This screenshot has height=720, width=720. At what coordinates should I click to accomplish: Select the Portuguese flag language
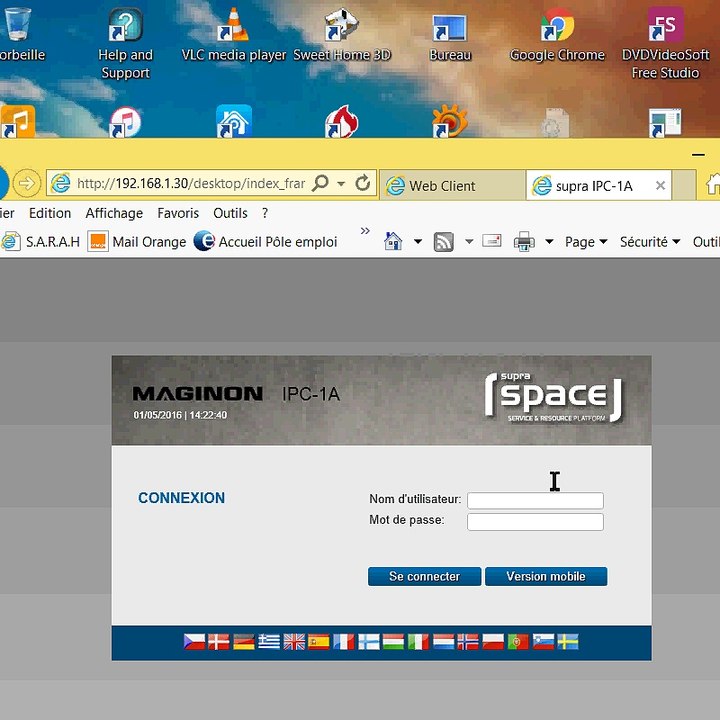pos(518,641)
